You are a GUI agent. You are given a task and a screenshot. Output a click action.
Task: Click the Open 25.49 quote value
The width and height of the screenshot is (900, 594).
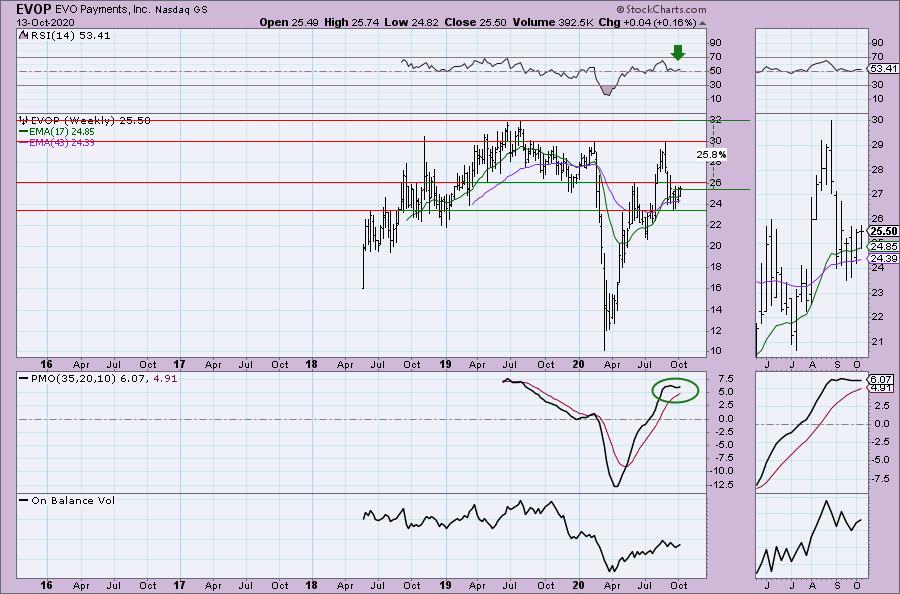[x=289, y=22]
